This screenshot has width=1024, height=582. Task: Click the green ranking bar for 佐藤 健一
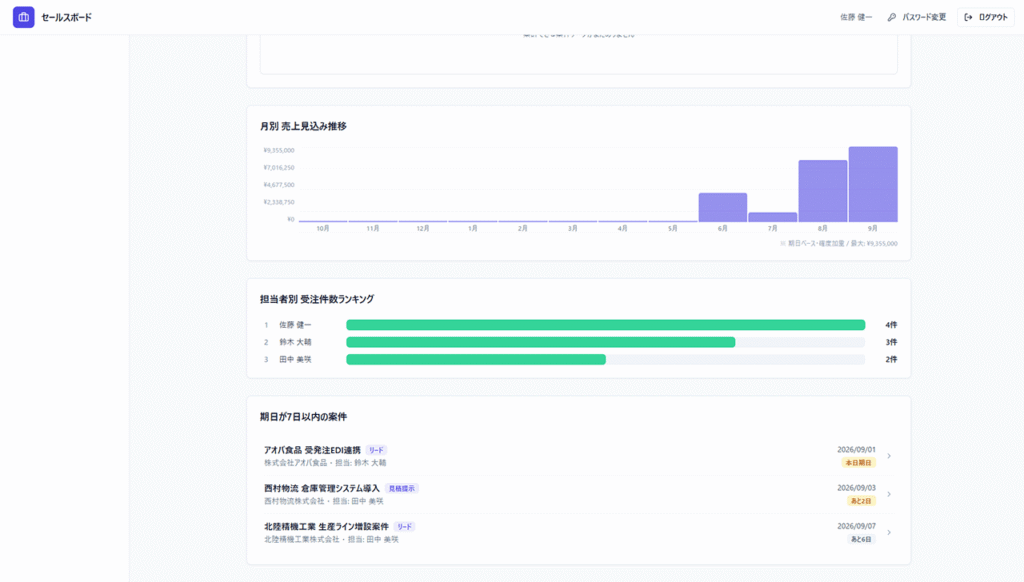tap(605, 325)
